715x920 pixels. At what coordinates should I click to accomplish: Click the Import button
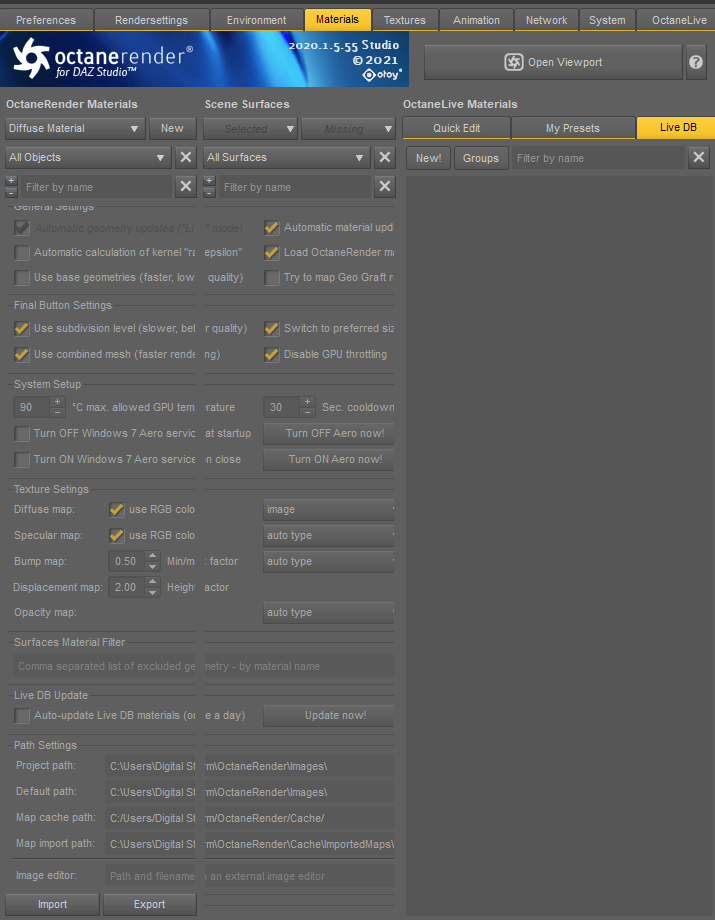[x=52, y=905]
